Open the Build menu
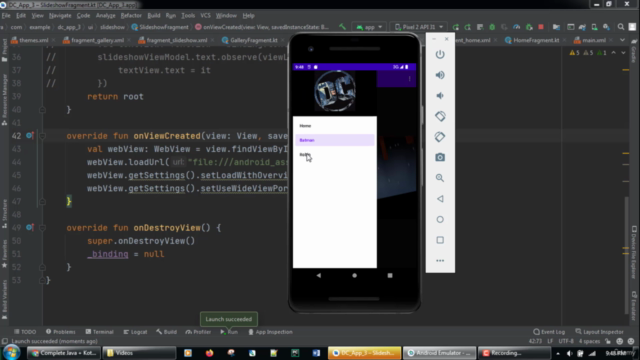This screenshot has width=640, height=360. [154, 16]
